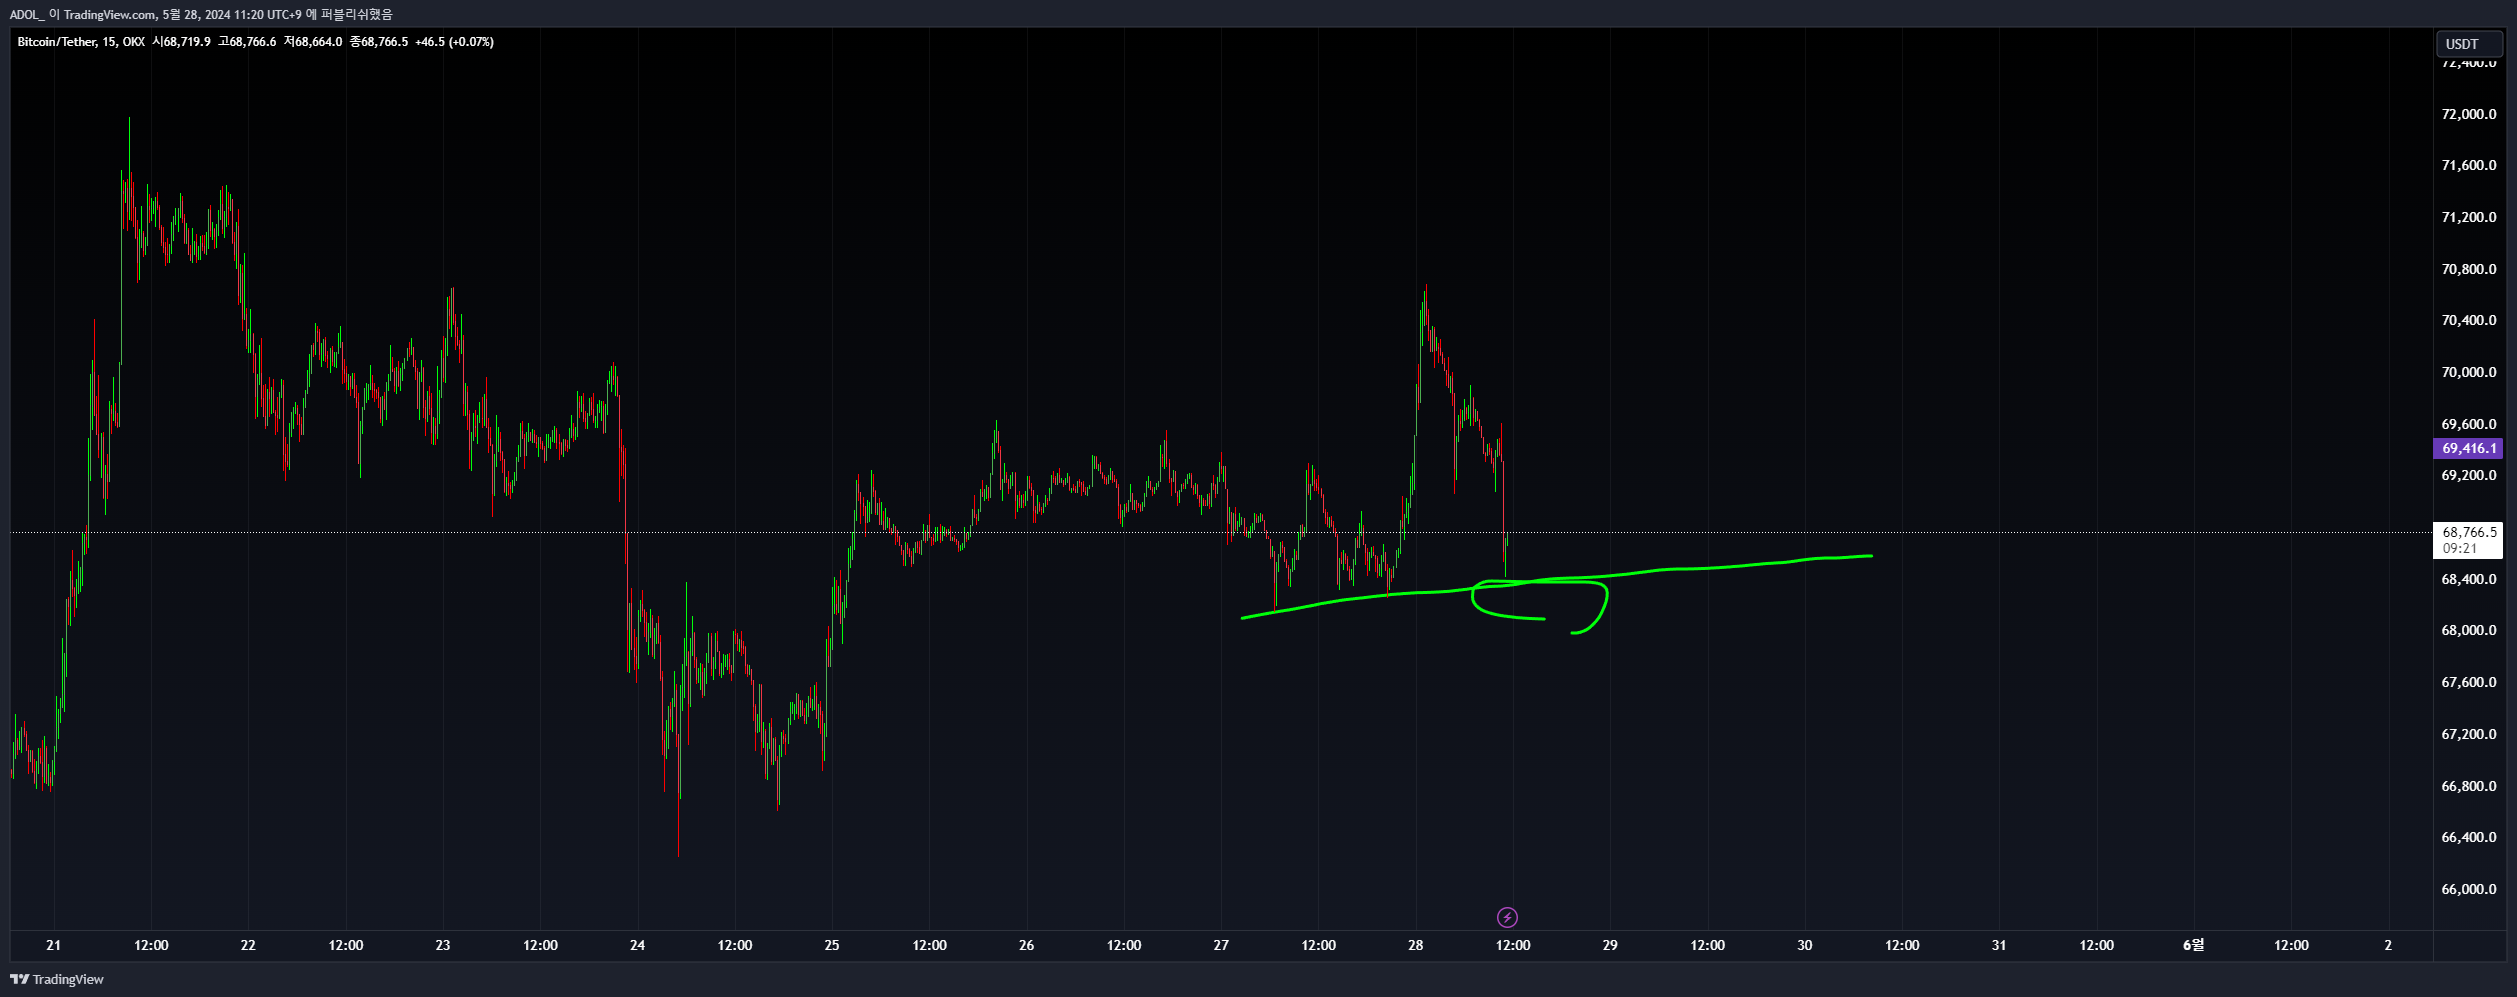This screenshot has height=997, width=2517.
Task: Click the 68,400.0 price axis label
Action: [x=2469, y=579]
